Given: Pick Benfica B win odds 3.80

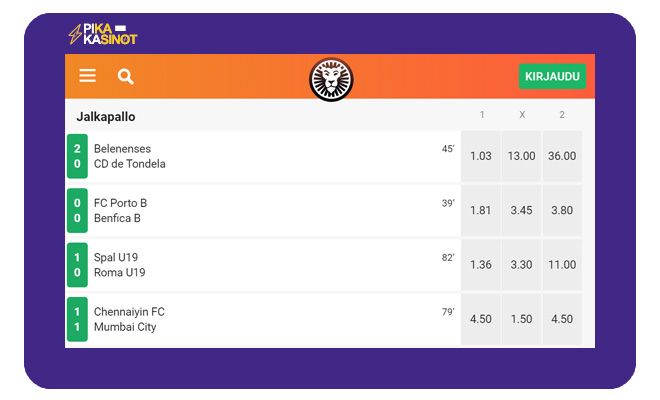Looking at the screenshot, I should coord(562,211).
